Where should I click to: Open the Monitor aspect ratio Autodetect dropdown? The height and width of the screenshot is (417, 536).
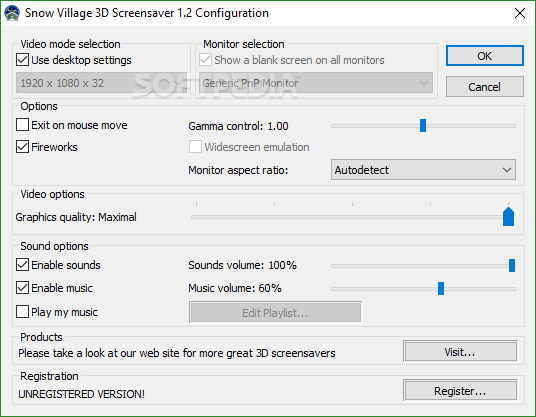click(x=423, y=170)
